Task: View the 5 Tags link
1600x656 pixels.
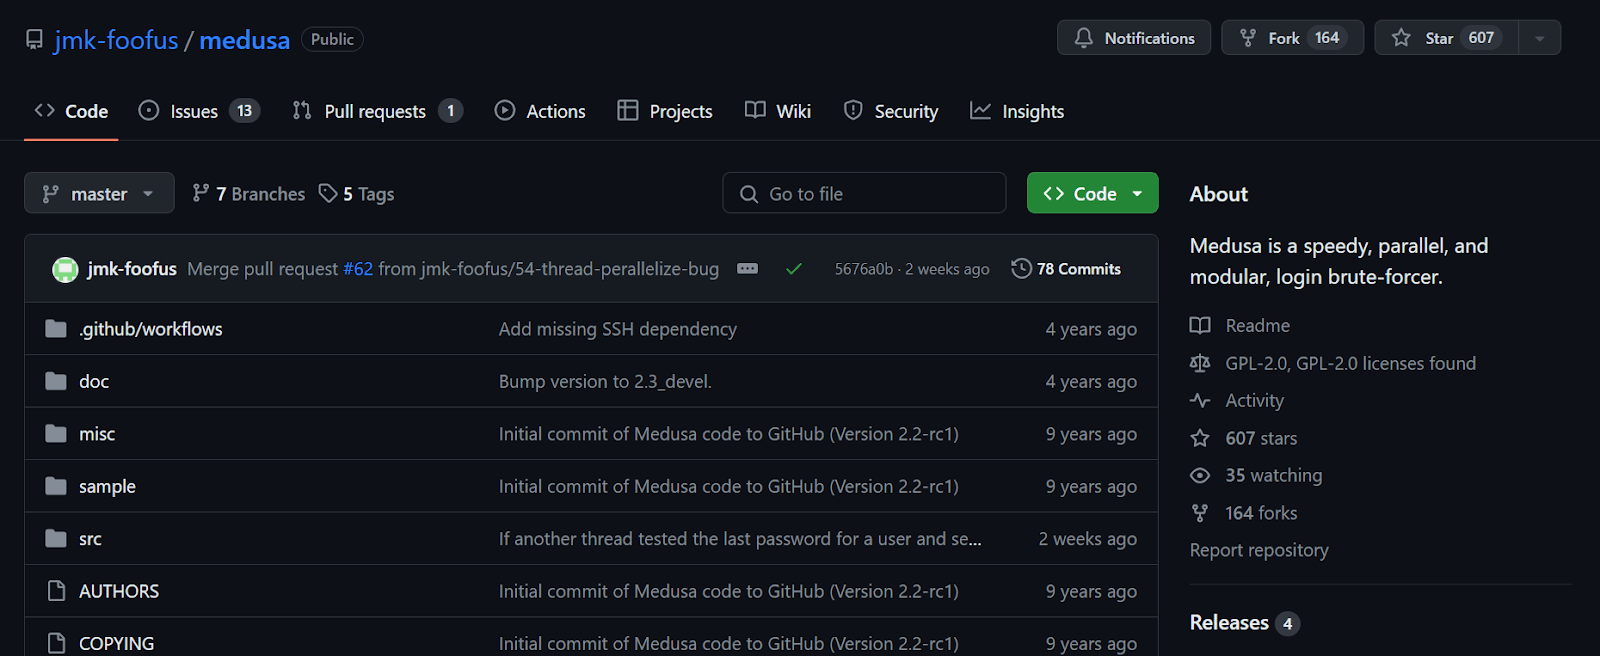Action: (357, 193)
